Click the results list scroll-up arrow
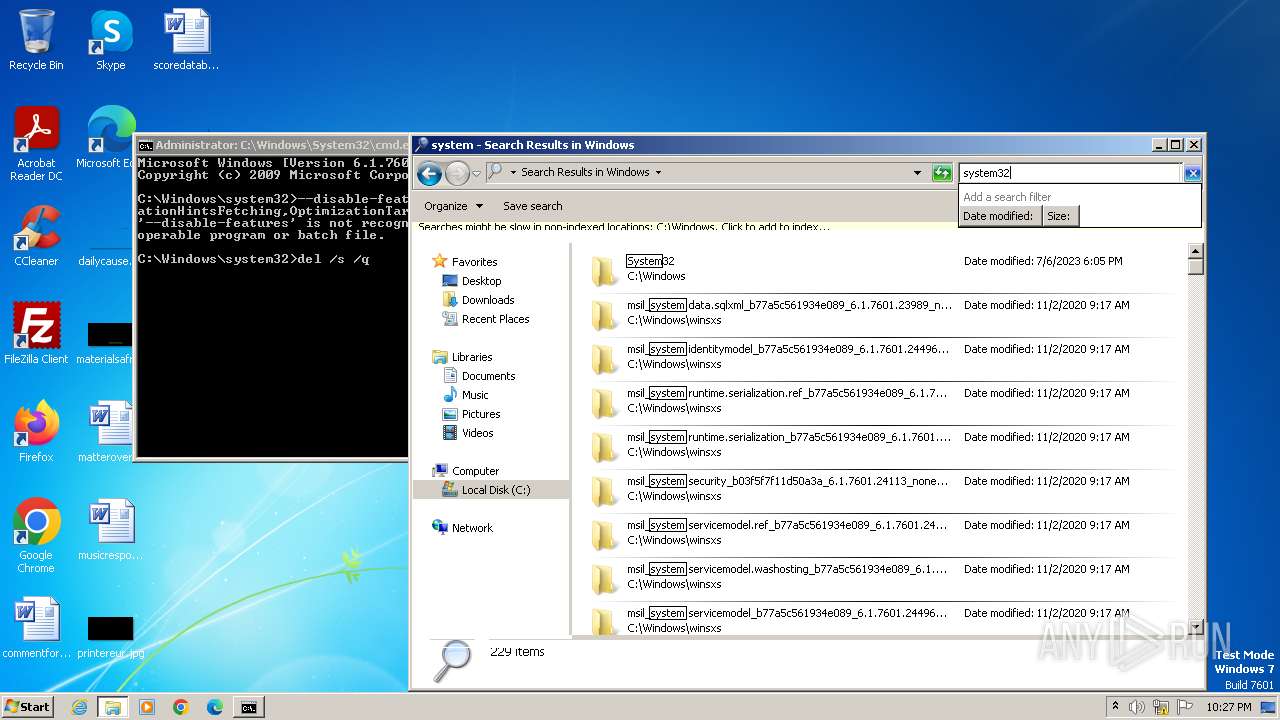1280x720 pixels. [1195, 250]
